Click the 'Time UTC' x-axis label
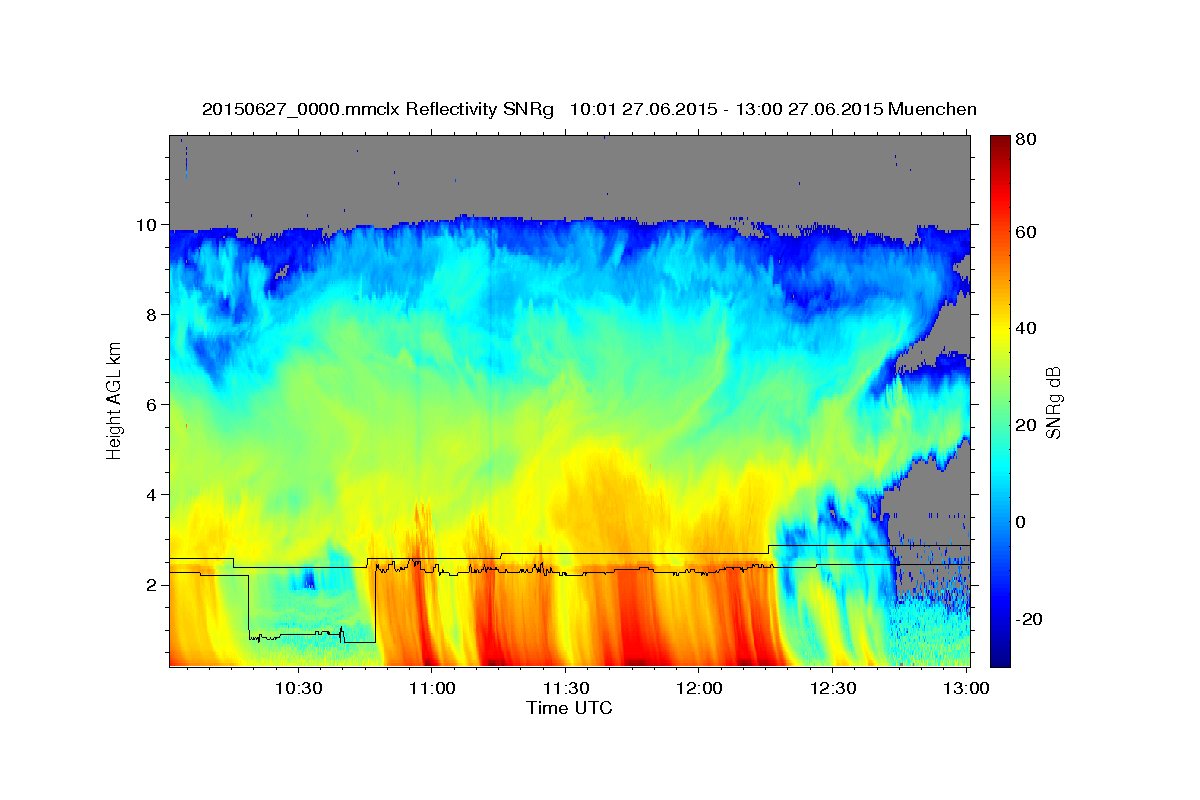This screenshot has width=1200, height=800. click(569, 709)
